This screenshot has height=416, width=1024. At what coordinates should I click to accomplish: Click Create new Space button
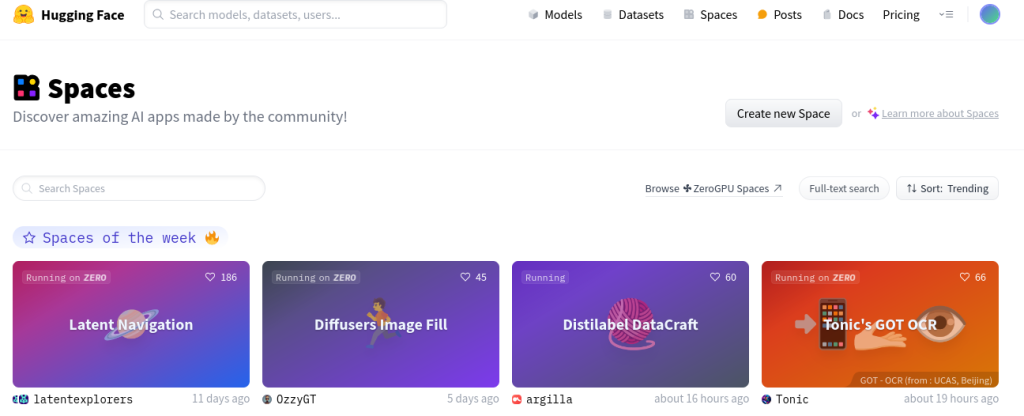[x=783, y=114]
